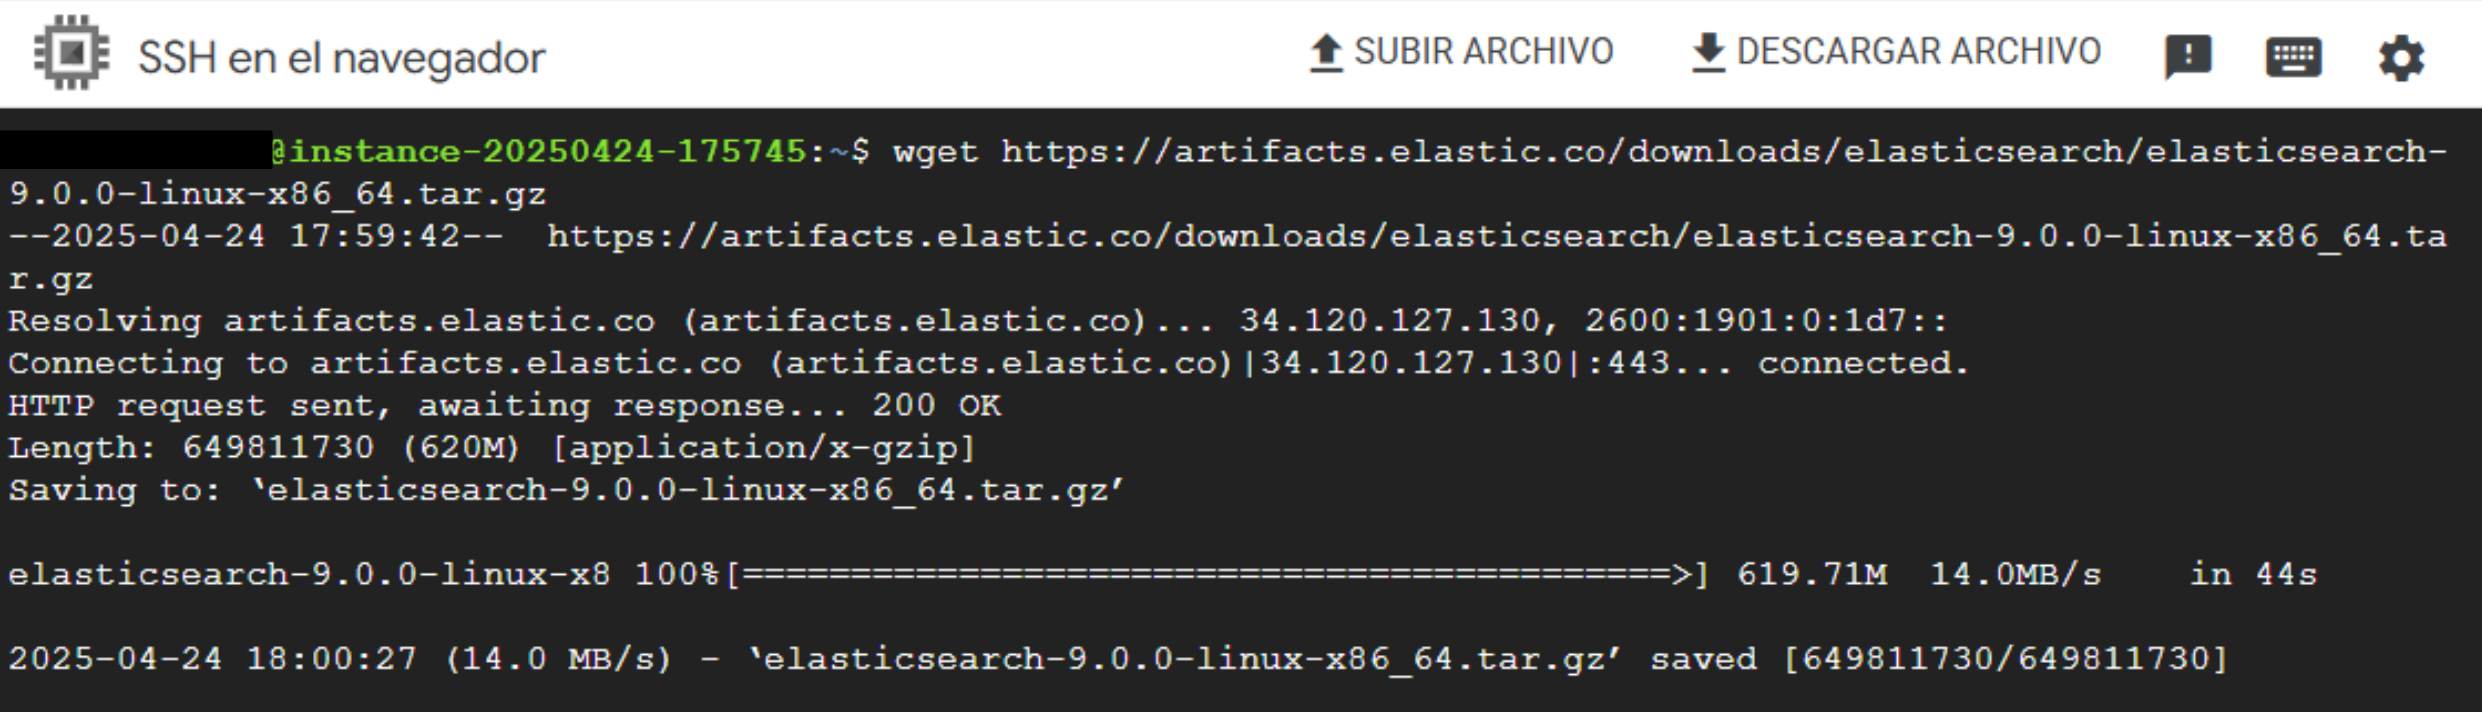
Task: Click the Length 649811730 output line
Action: pyautogui.click(x=492, y=448)
